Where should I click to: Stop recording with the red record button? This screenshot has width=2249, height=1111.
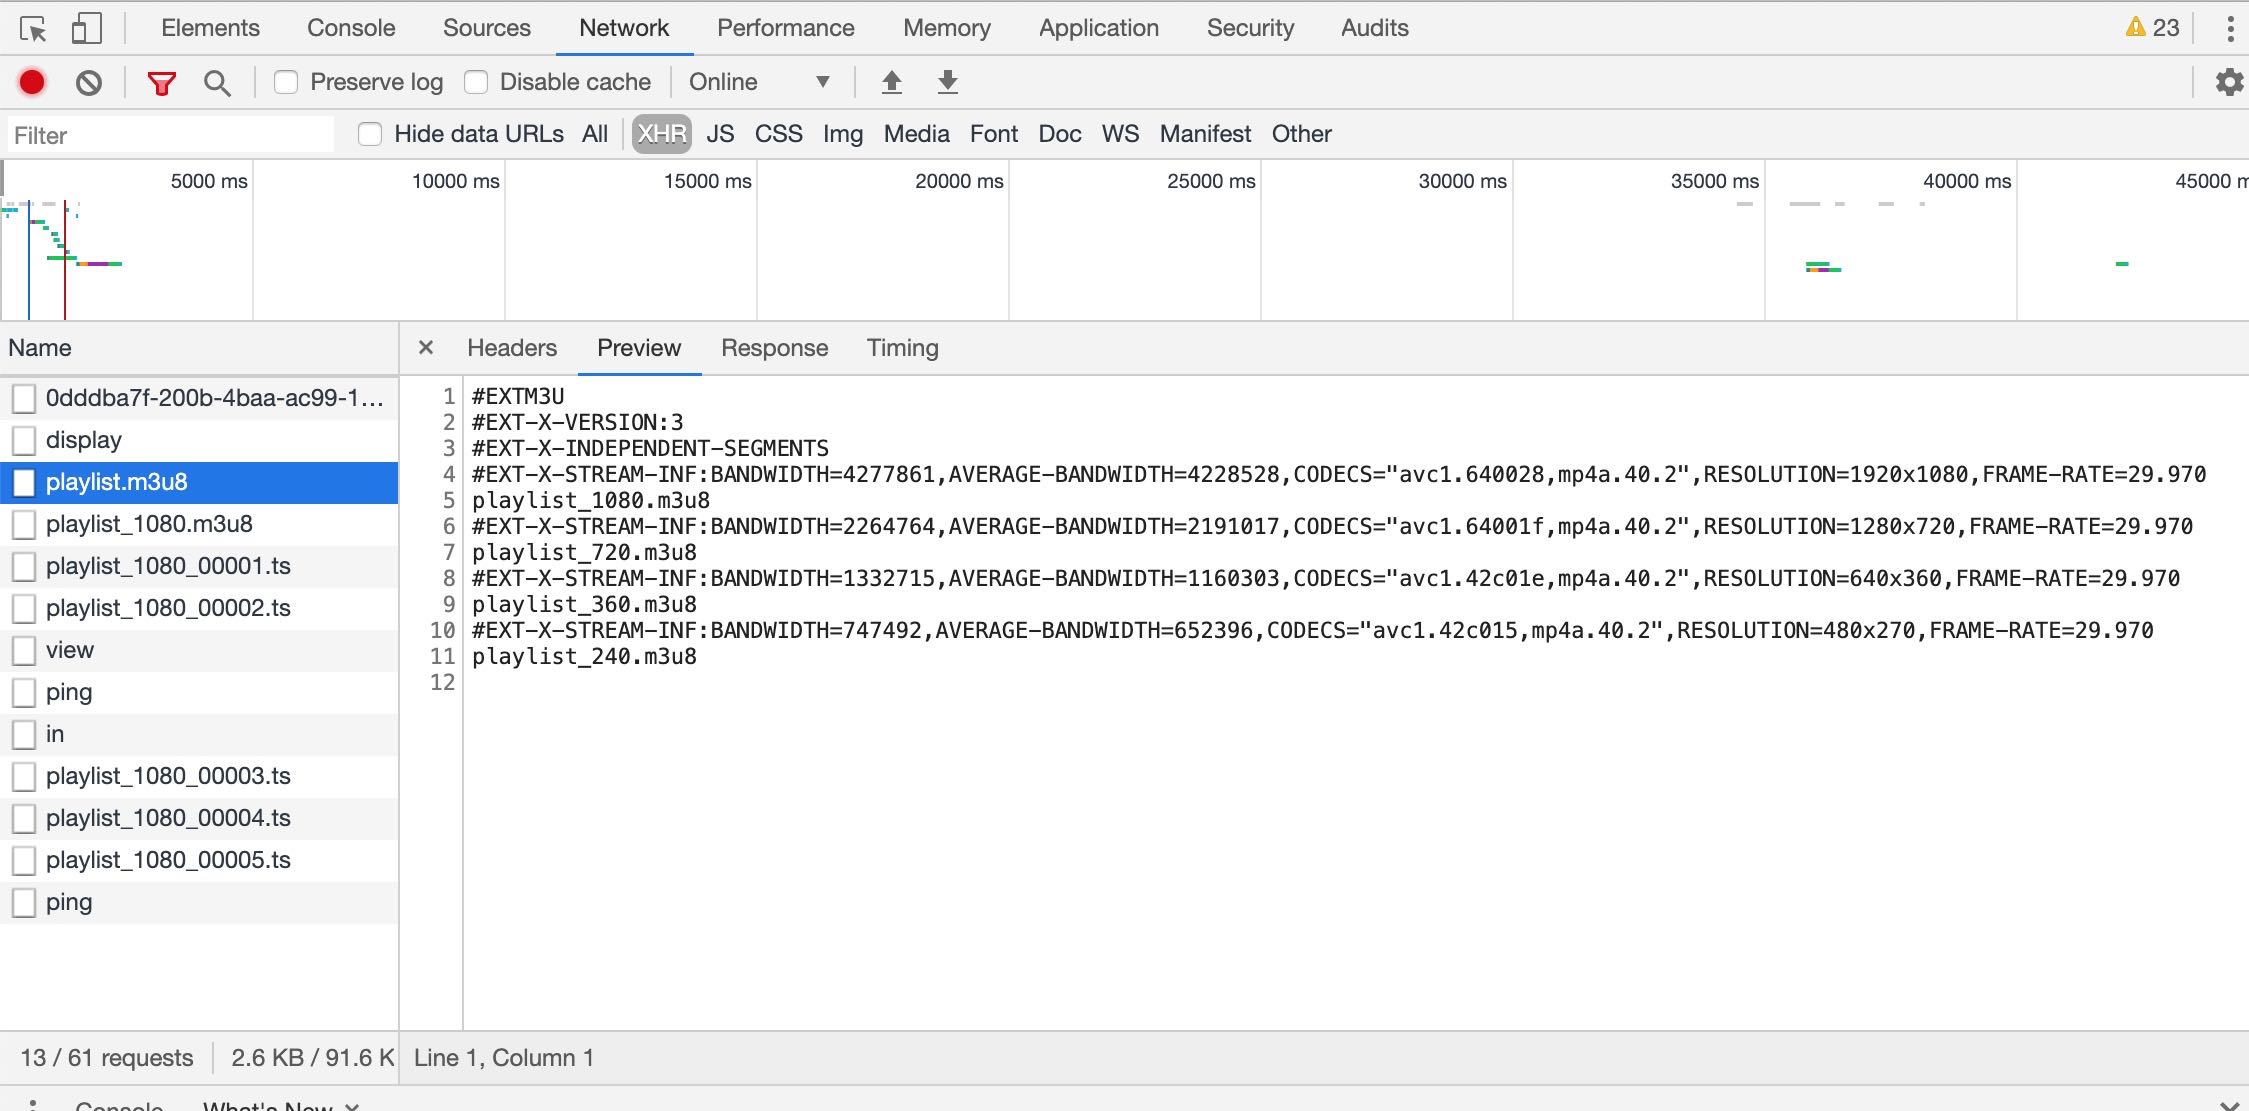coord(32,82)
